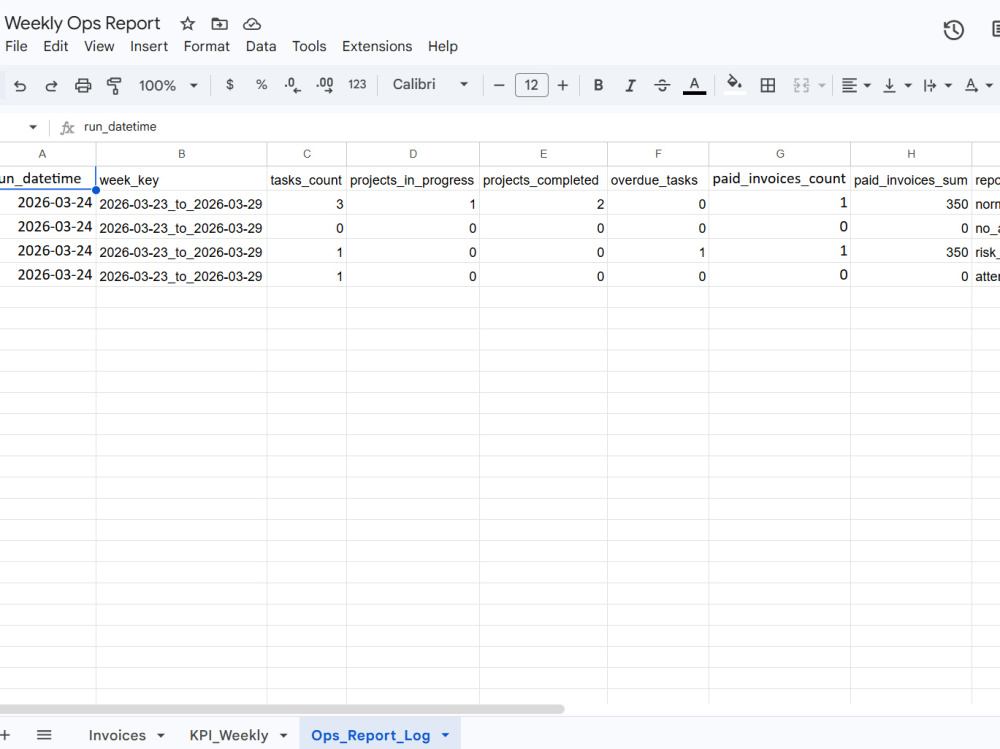1000x749 pixels.
Task: Expand merge cells options arrow
Action: point(822,85)
